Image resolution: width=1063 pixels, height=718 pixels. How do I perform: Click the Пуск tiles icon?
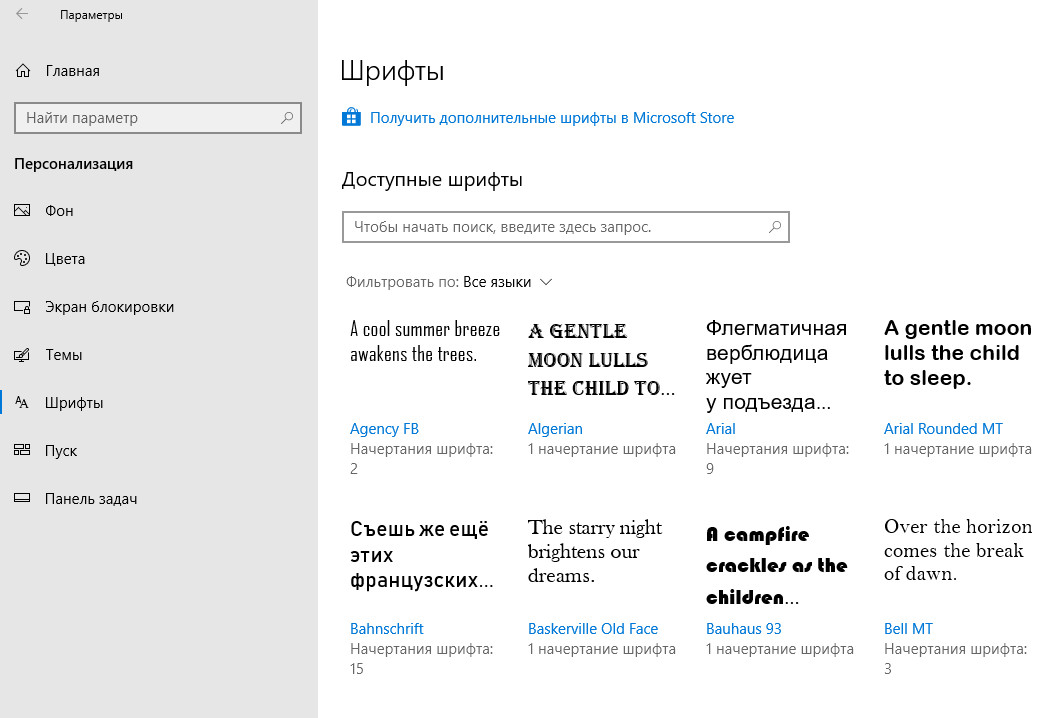tap(22, 450)
